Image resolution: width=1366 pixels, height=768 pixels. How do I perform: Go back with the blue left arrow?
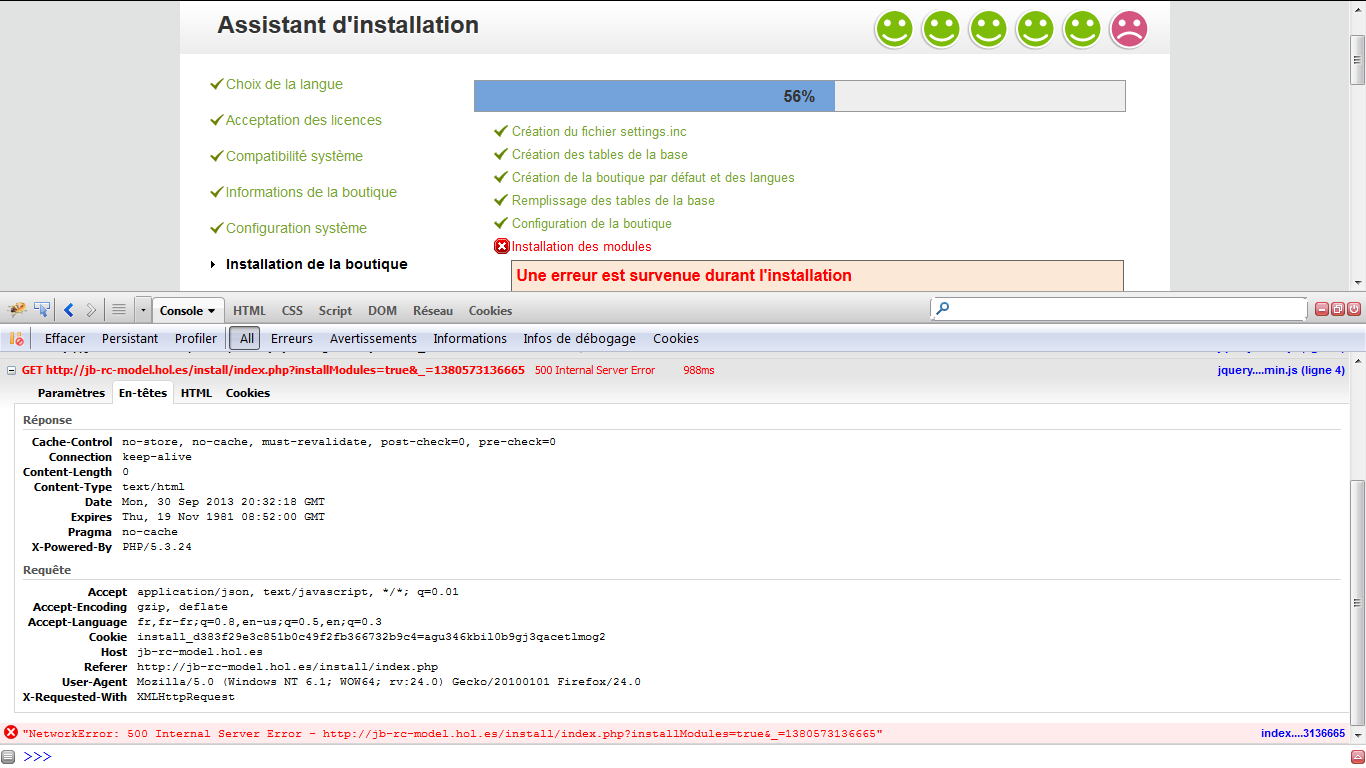pyautogui.click(x=69, y=310)
